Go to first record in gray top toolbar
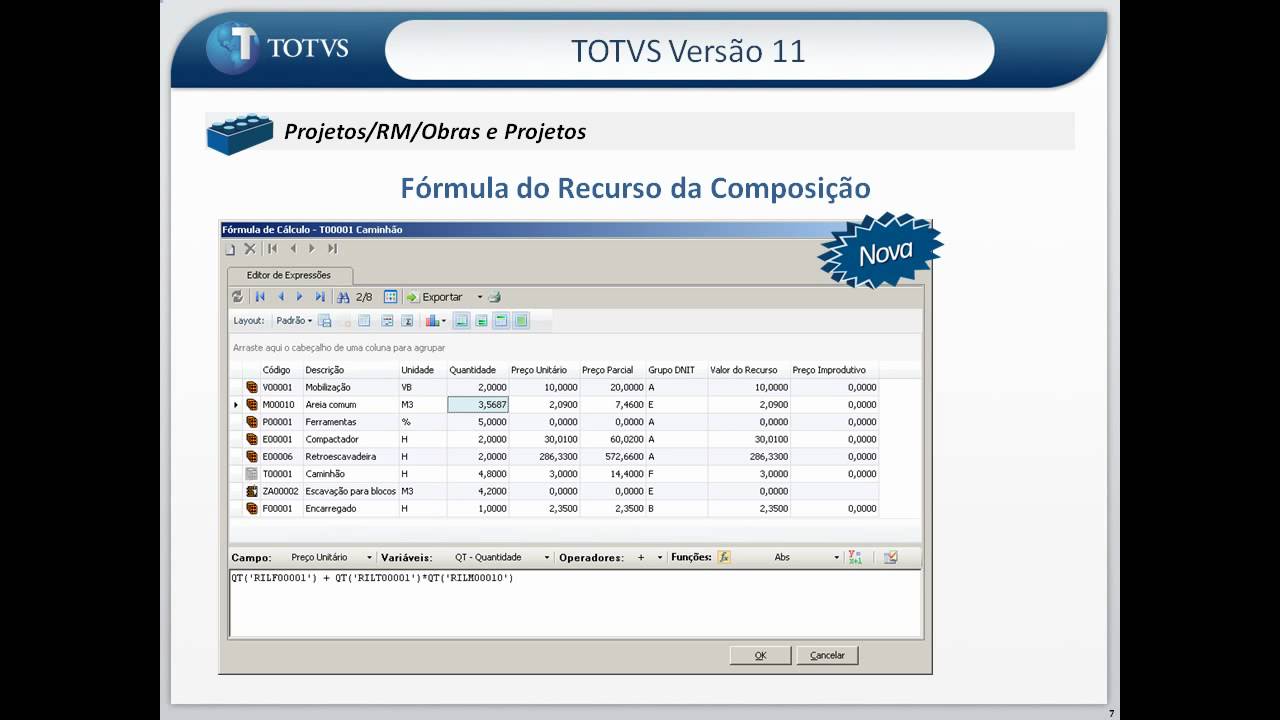Image resolution: width=1280 pixels, height=720 pixels. [x=272, y=249]
